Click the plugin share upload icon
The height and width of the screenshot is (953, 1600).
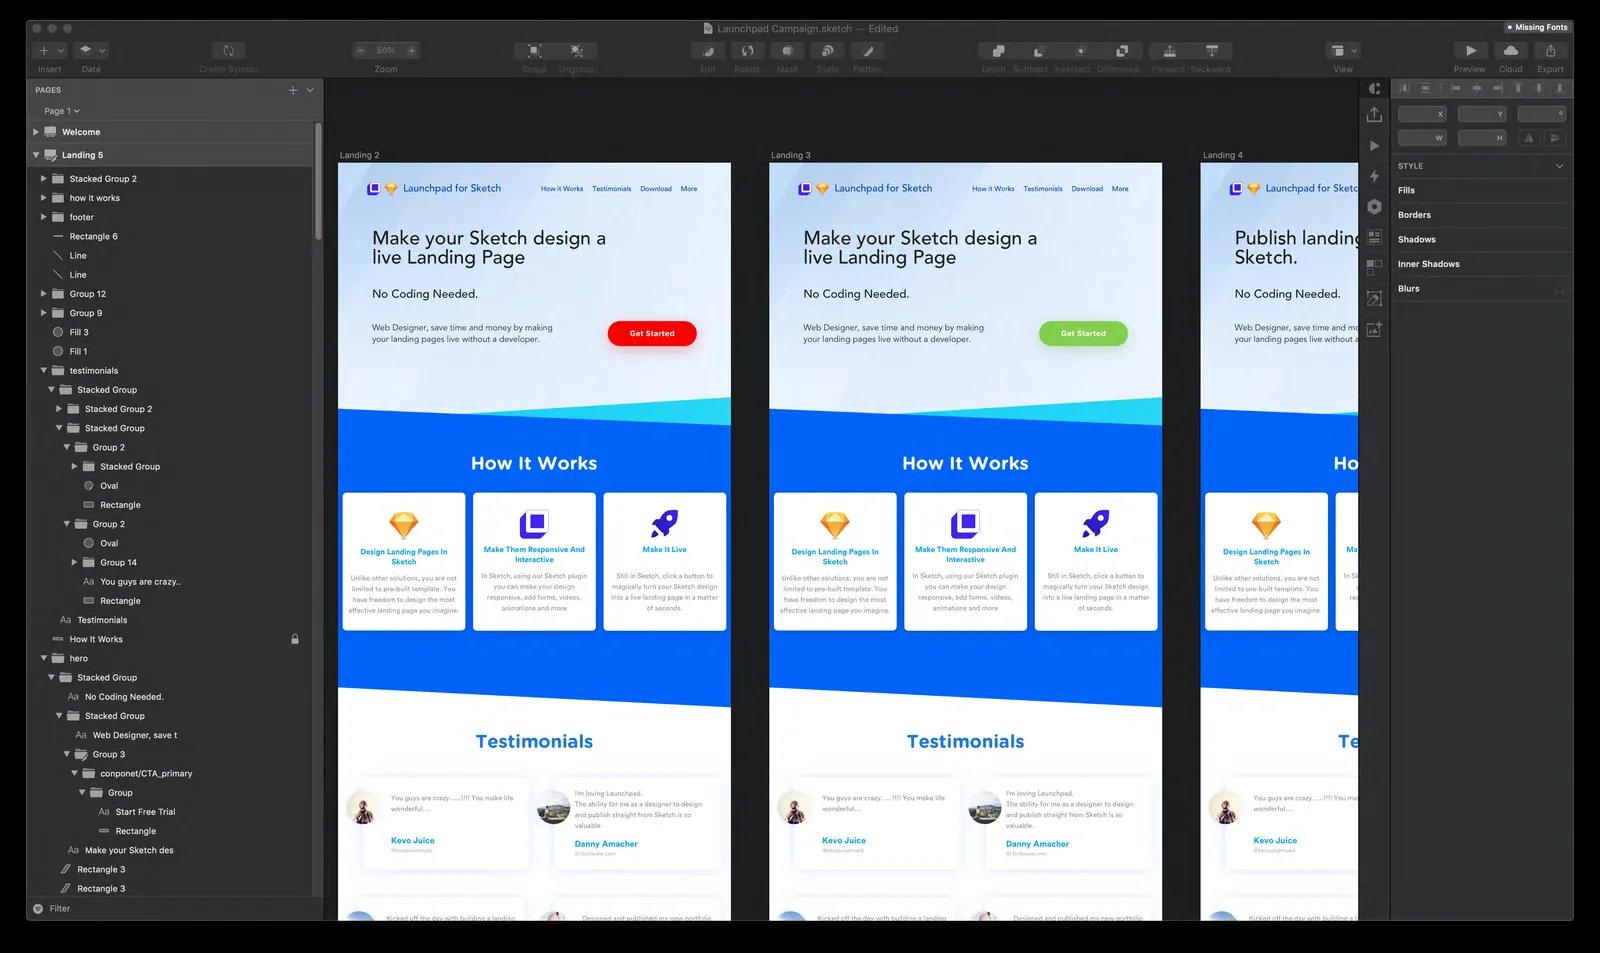1375,115
